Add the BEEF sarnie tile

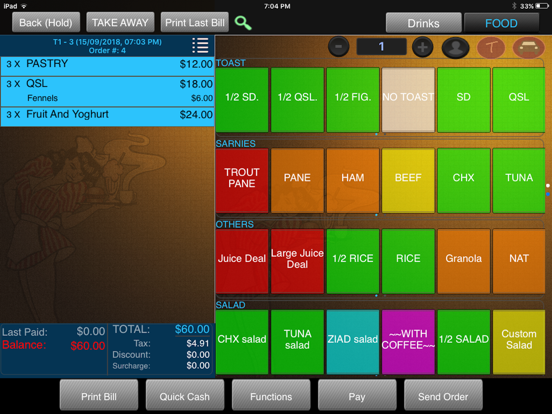coord(408,181)
